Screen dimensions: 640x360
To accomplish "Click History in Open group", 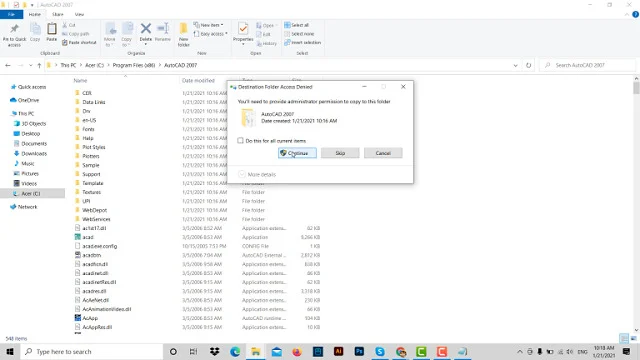I will 267,43.
